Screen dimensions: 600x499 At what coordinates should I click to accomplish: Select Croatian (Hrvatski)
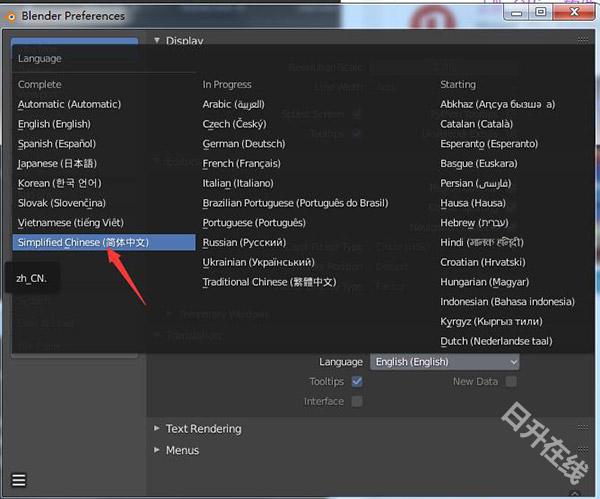coord(483,263)
